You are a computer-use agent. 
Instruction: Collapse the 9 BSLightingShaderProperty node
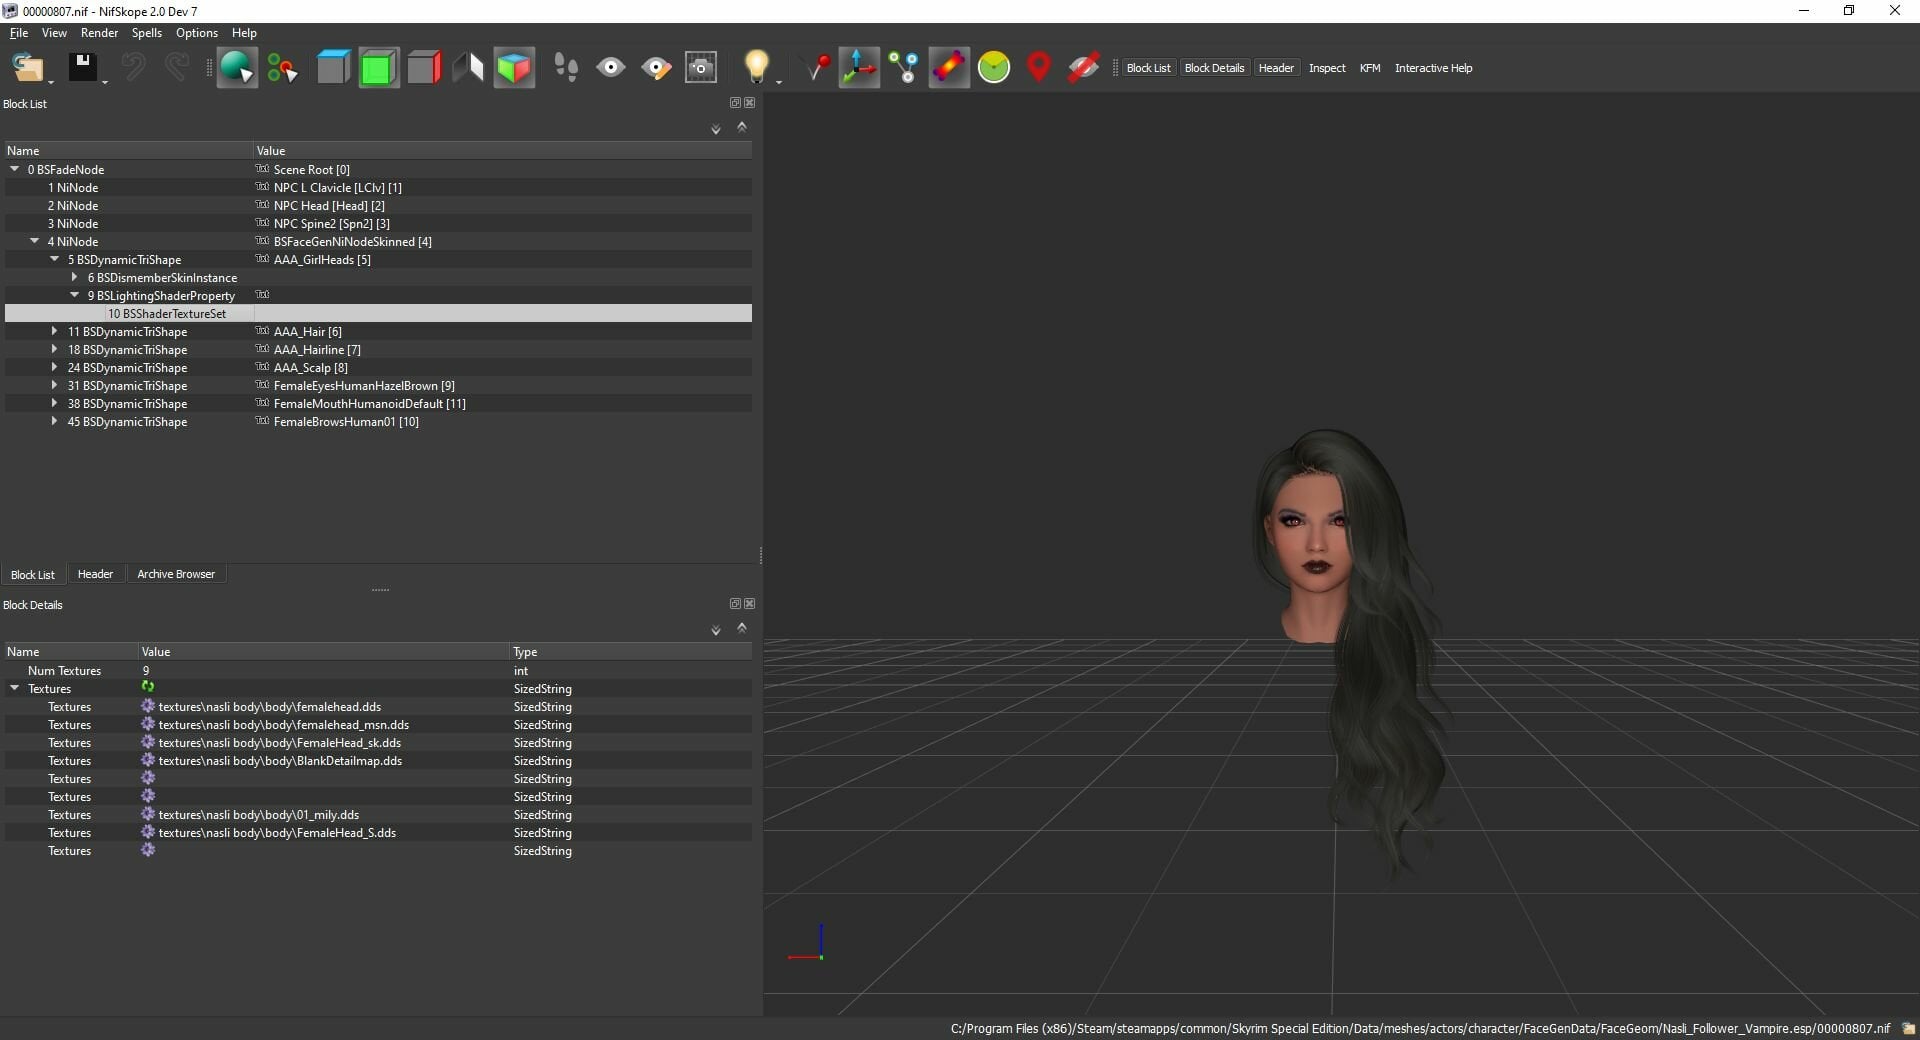click(x=75, y=295)
